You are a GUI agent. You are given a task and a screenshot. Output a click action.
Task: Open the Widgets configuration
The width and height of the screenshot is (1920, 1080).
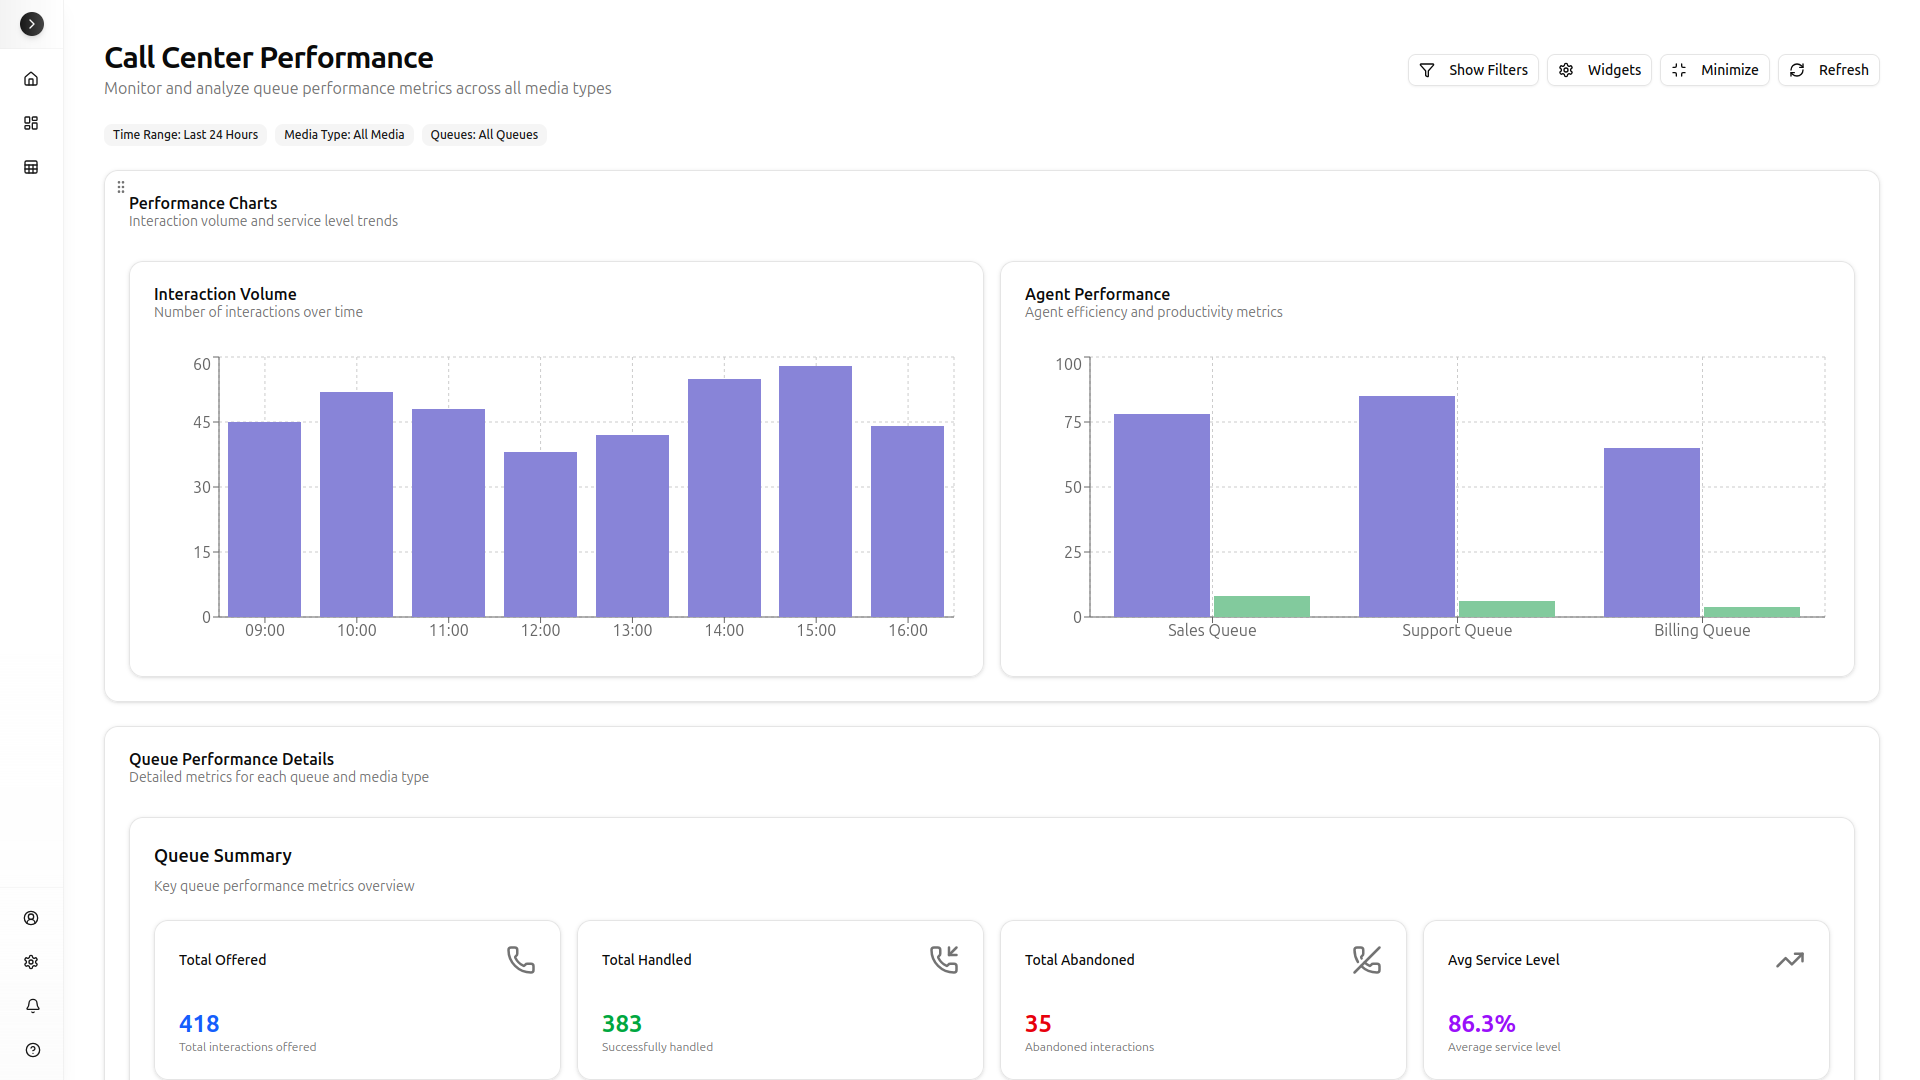(x=1599, y=70)
